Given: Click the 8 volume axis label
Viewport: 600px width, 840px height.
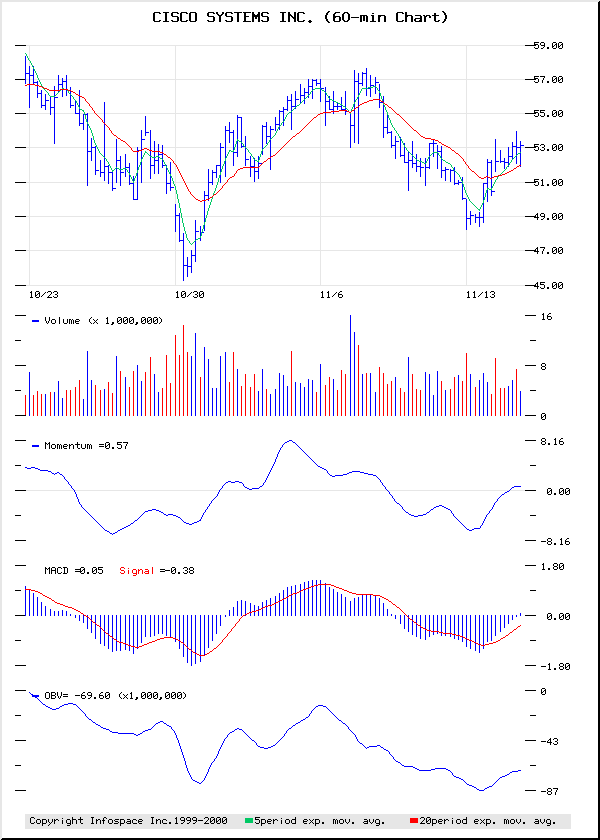Looking at the screenshot, I should [543, 367].
